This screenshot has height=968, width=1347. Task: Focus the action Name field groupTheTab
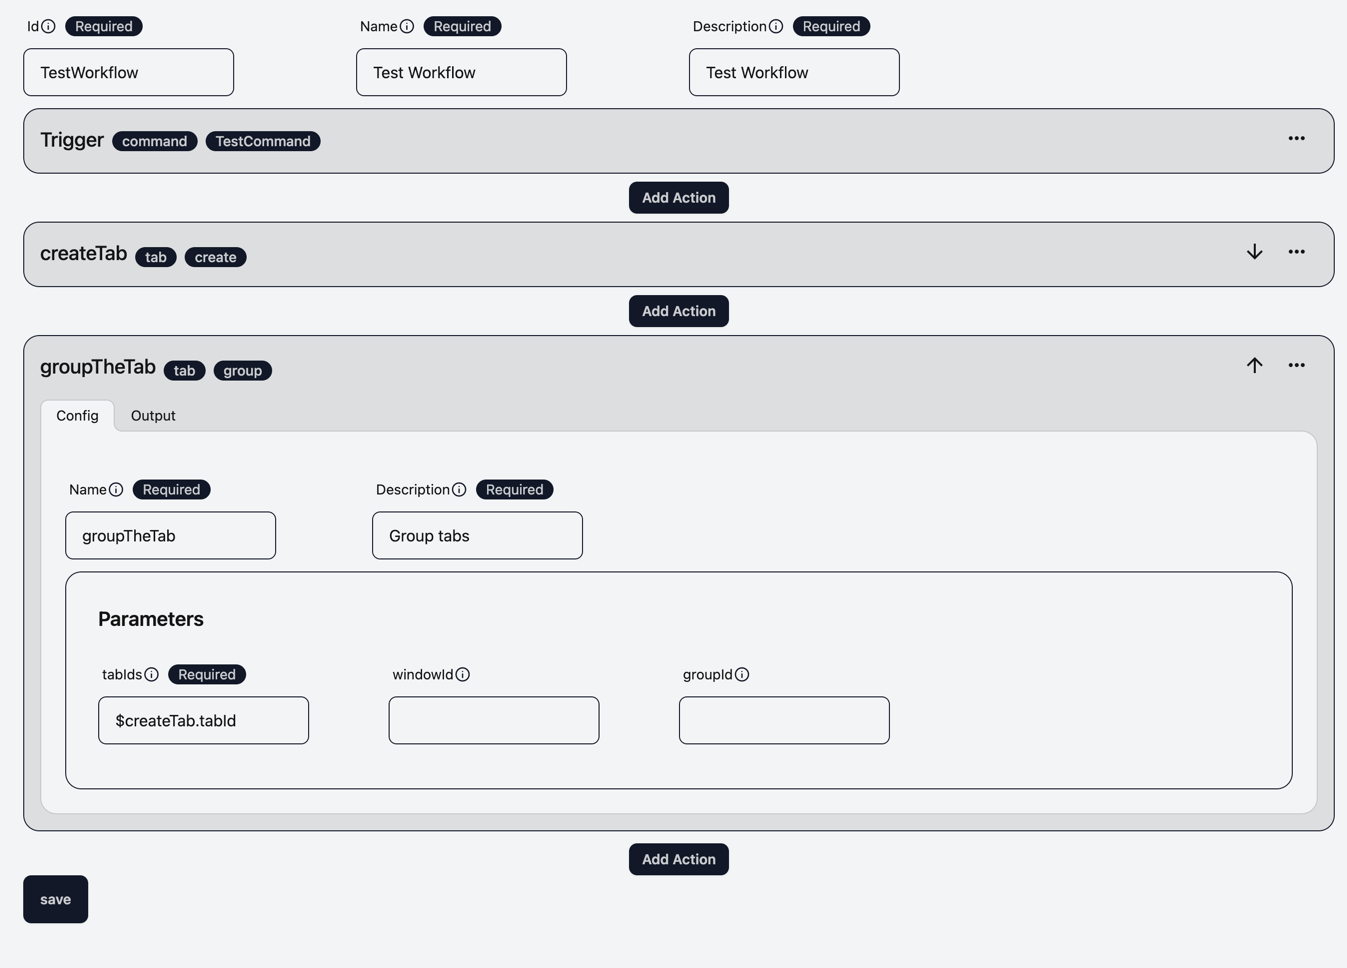(171, 535)
